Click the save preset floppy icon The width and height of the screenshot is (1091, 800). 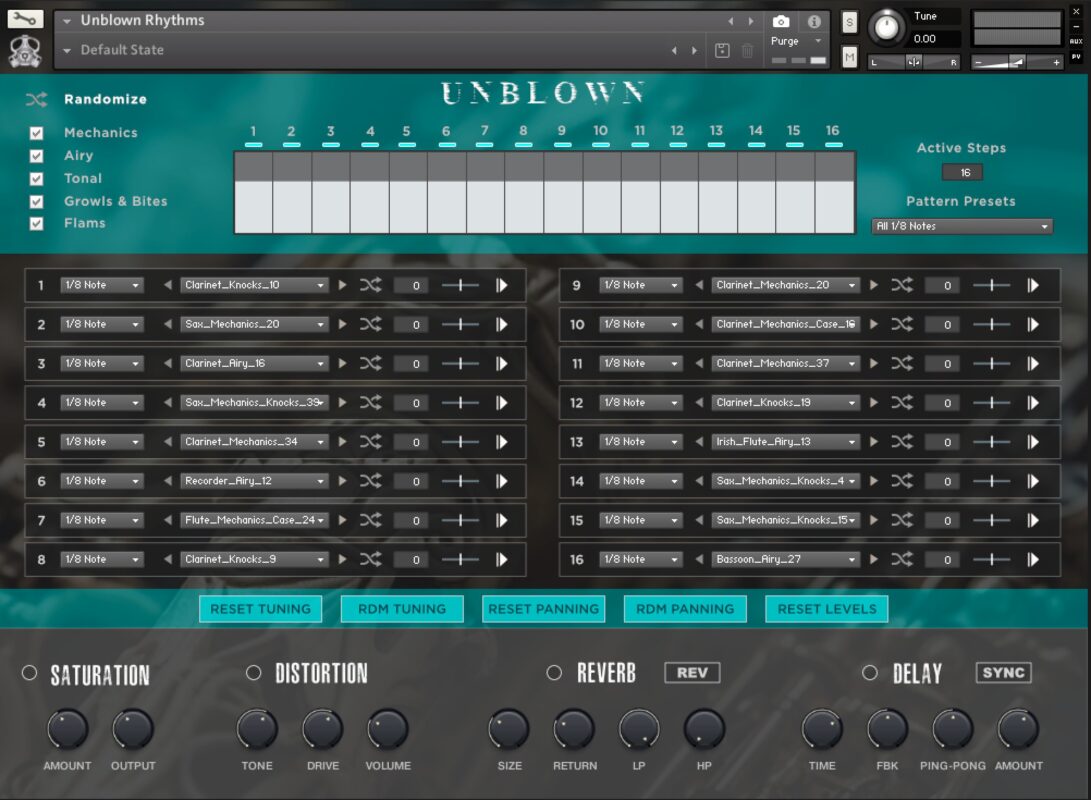(723, 50)
